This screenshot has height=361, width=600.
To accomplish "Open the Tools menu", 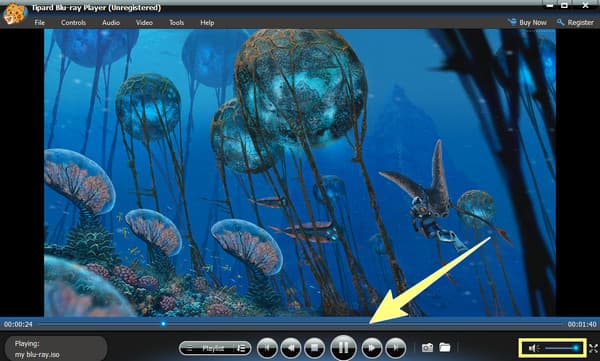I will click(176, 23).
